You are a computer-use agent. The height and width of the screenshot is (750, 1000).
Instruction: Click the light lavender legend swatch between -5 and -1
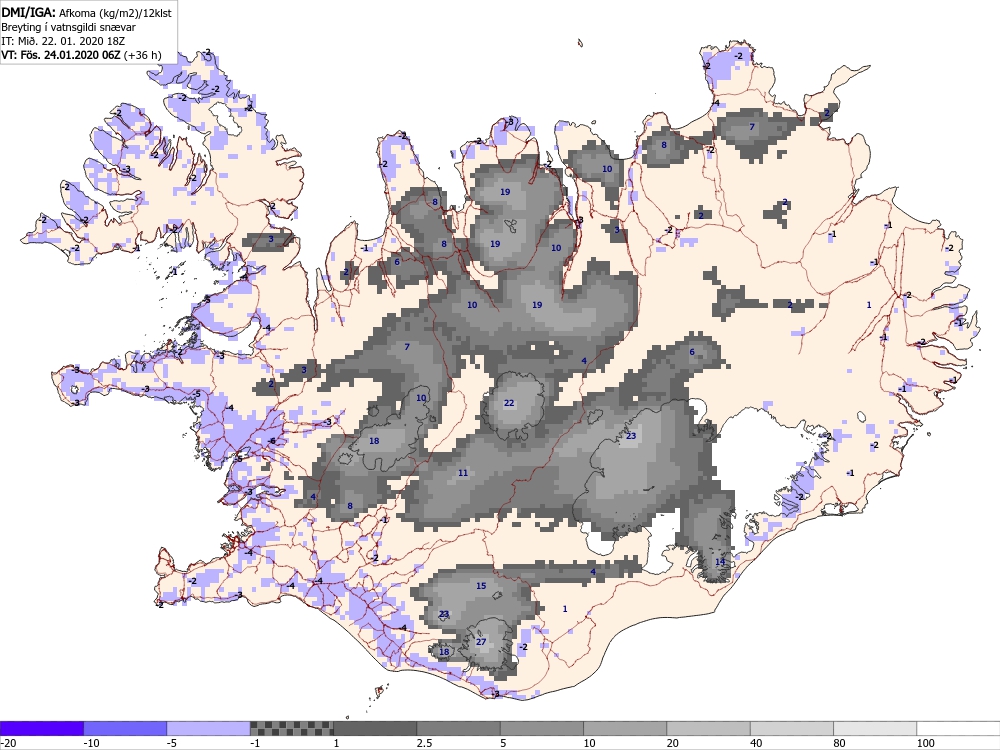point(209,728)
